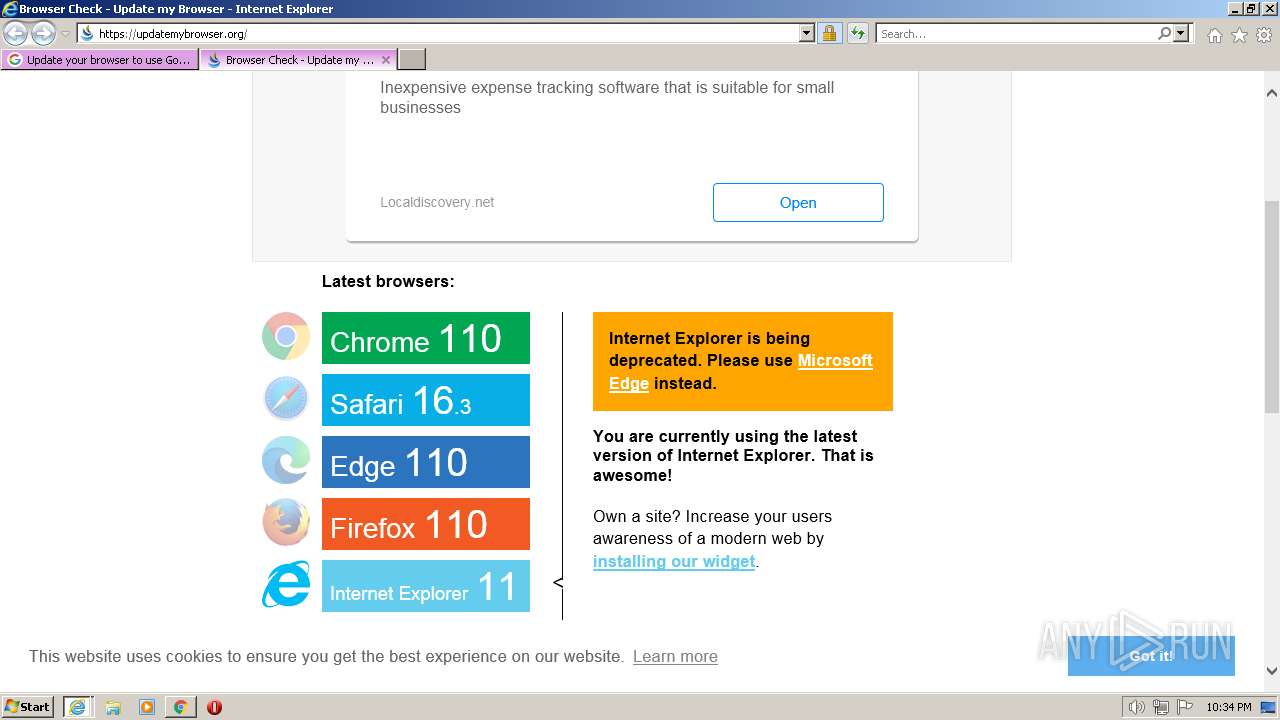Click the Action Center flag icon
Screen dimensions: 1280x720
point(1184,707)
